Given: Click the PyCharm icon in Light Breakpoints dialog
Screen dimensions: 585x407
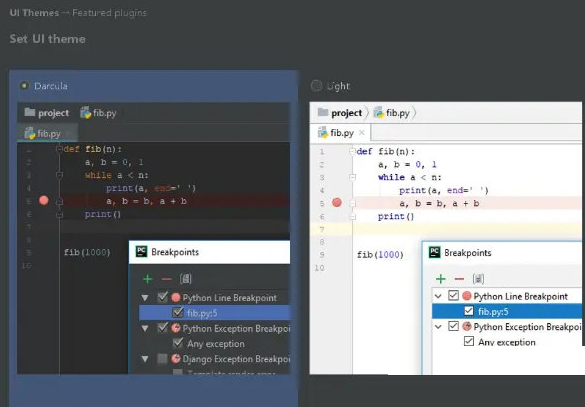Looking at the screenshot, I should (434, 253).
